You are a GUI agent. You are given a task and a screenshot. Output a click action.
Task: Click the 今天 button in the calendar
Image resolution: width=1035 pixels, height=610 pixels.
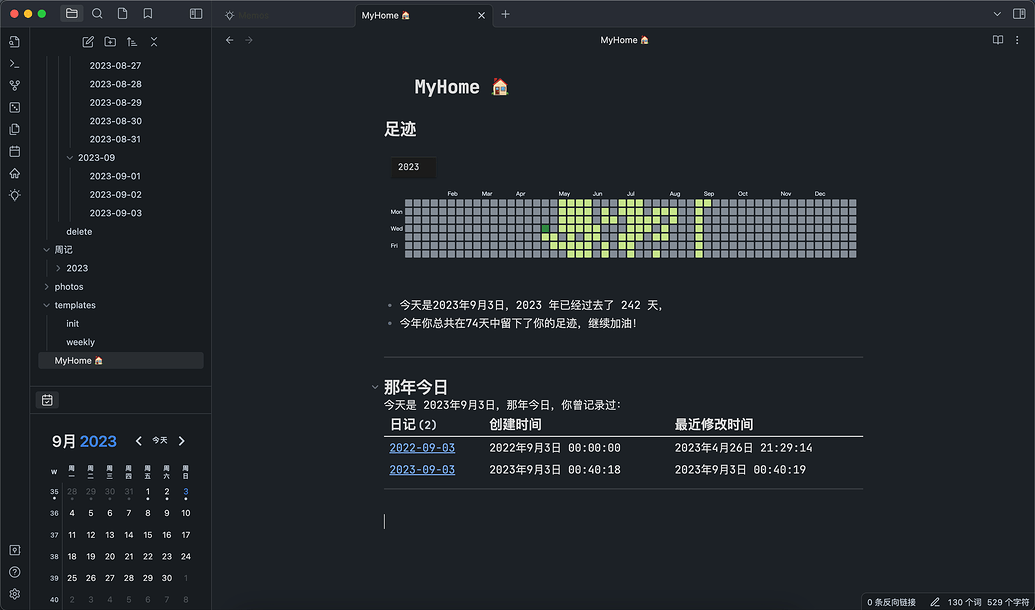159,440
